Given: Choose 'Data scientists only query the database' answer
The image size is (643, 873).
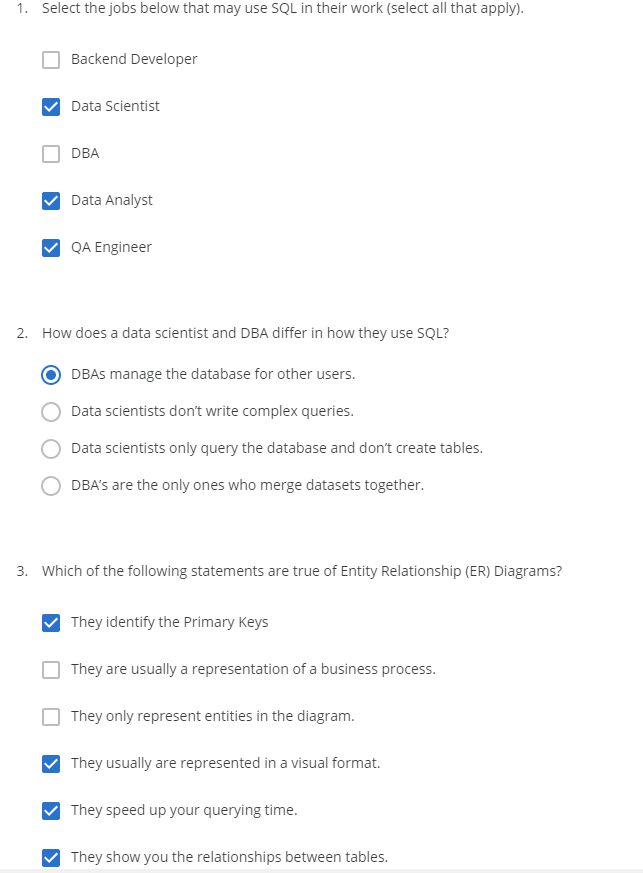Looking at the screenshot, I should 51,448.
